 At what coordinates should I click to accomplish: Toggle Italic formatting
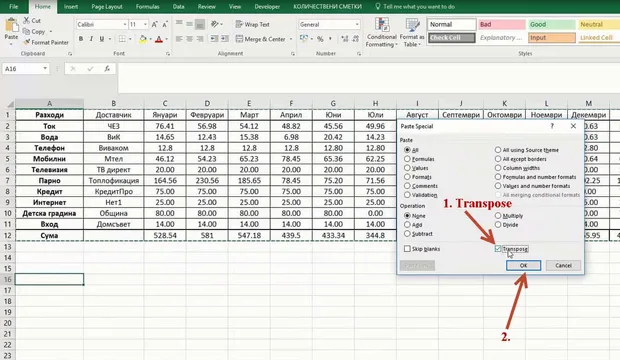(91, 39)
